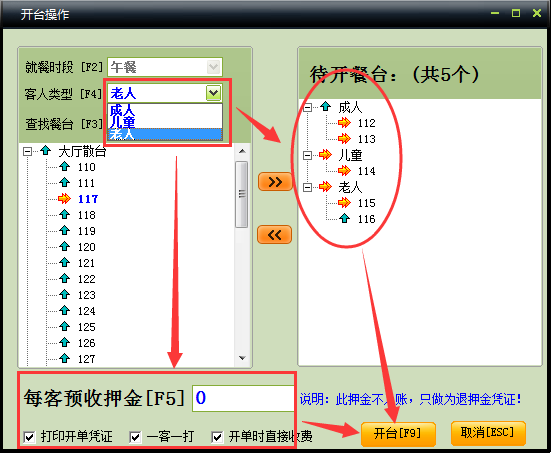551x454 pixels.
Task: Collapse the 大厅散台 tree node
Action: tap(27, 151)
